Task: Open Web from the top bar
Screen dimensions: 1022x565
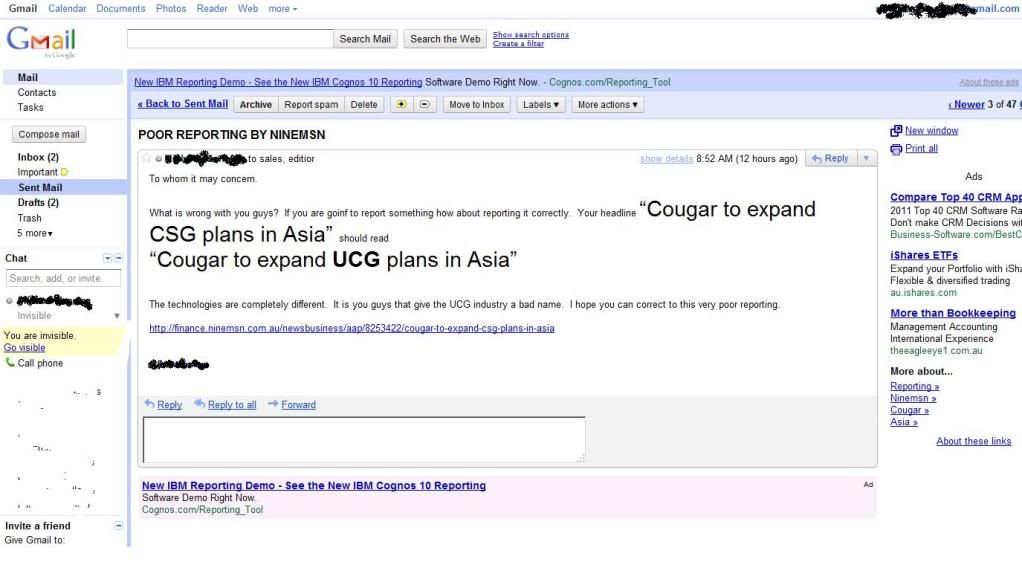Action: pos(248,8)
